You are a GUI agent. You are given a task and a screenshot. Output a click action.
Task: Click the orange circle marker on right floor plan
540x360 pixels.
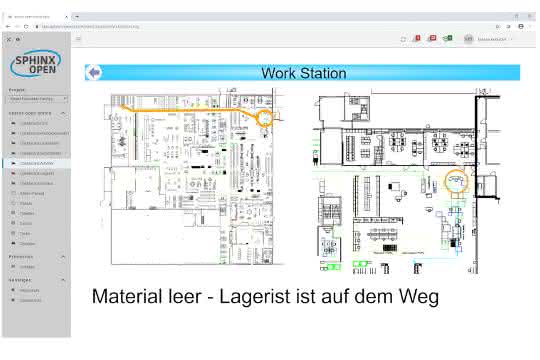[456, 181]
